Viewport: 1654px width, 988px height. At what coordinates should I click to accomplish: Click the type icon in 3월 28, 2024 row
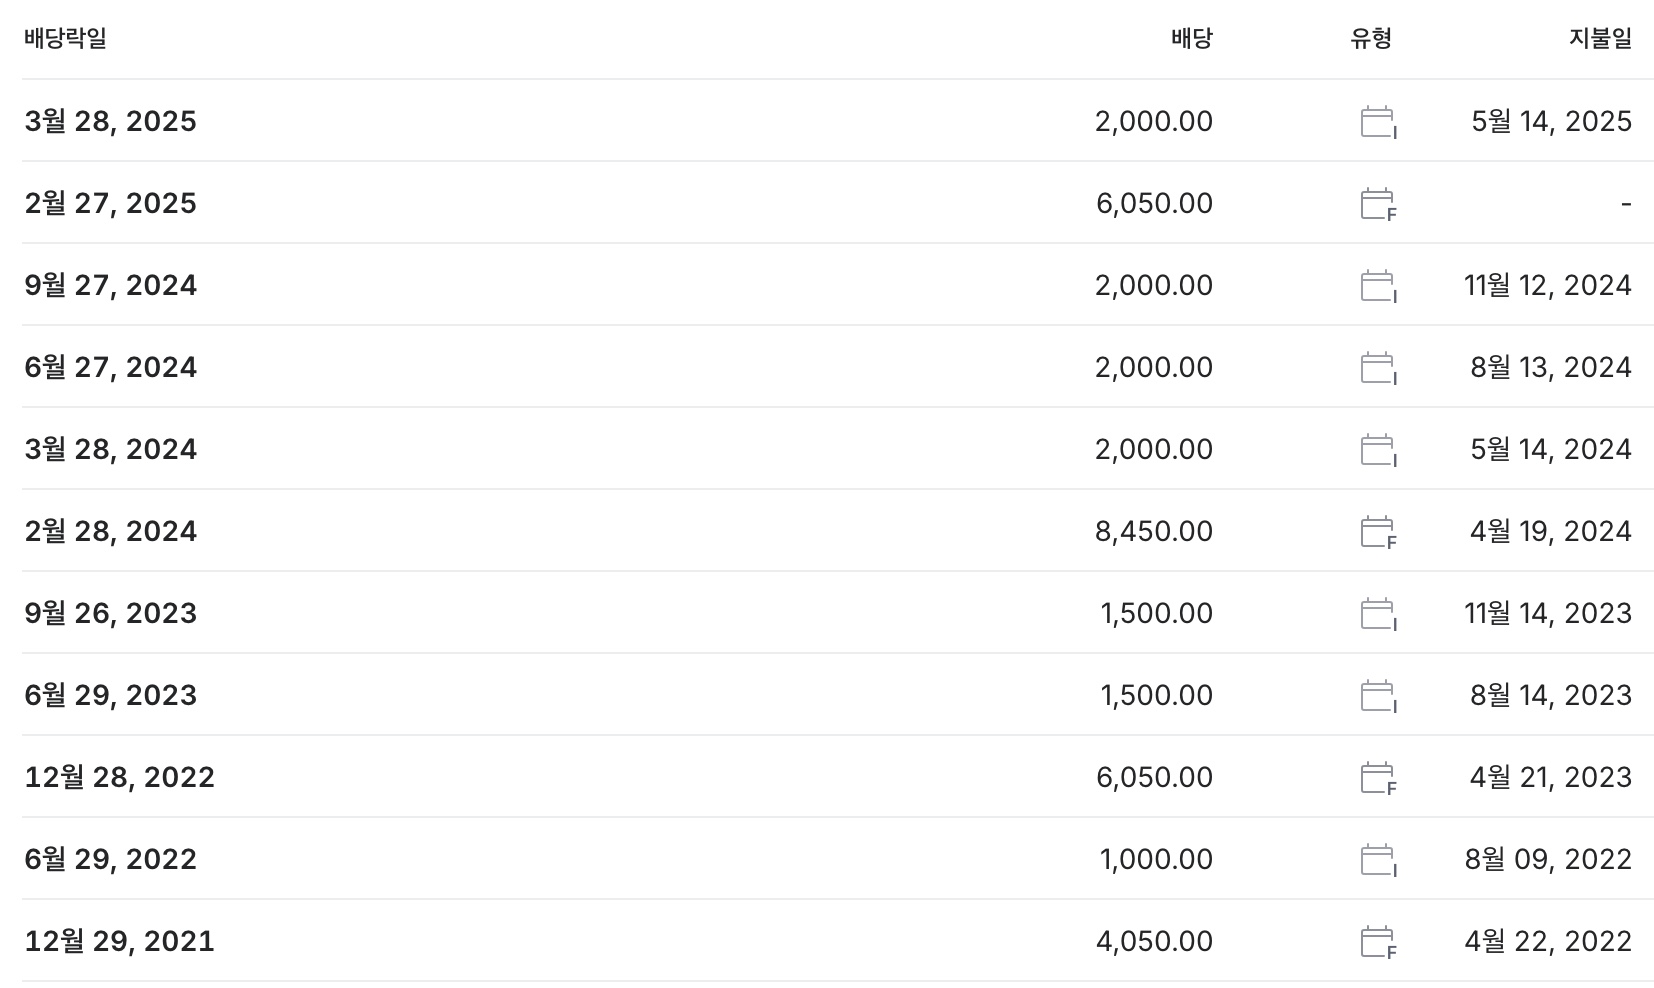[x=1378, y=450]
